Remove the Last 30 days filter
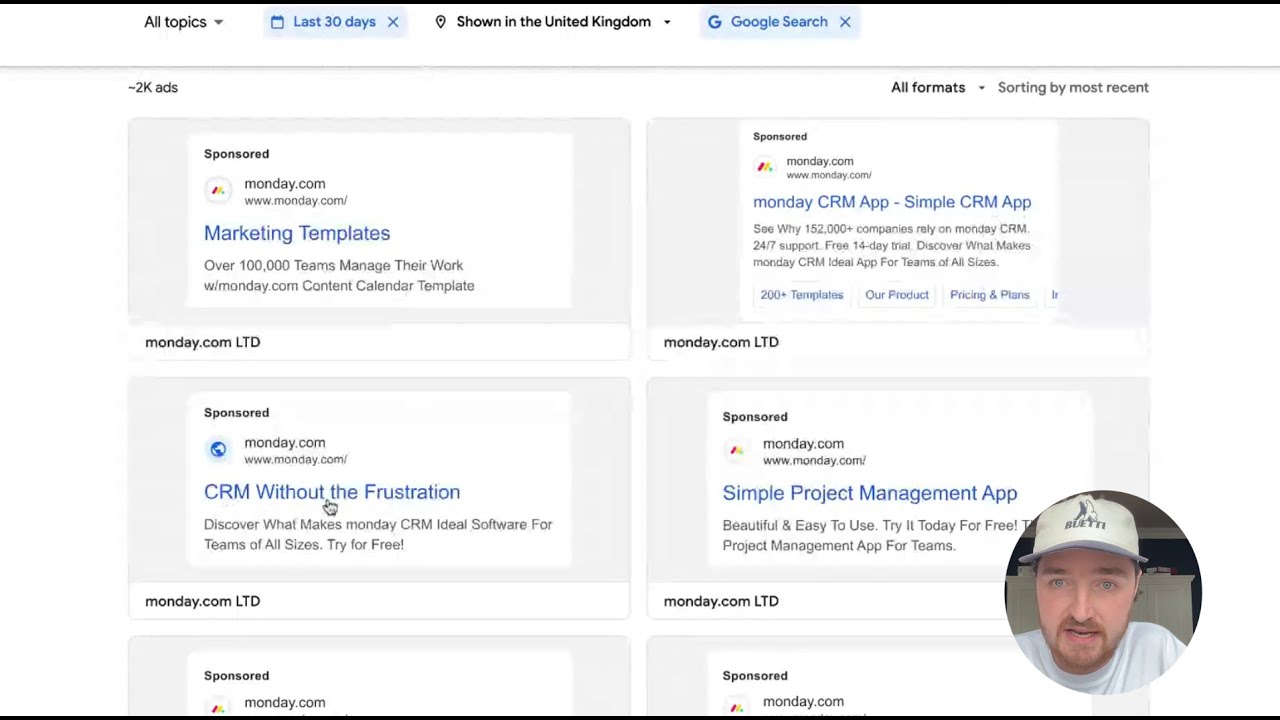 coord(393,22)
